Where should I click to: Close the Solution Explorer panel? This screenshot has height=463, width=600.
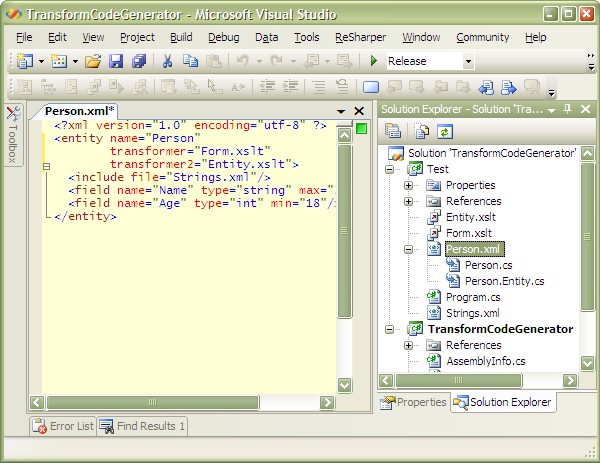pyautogui.click(x=585, y=109)
